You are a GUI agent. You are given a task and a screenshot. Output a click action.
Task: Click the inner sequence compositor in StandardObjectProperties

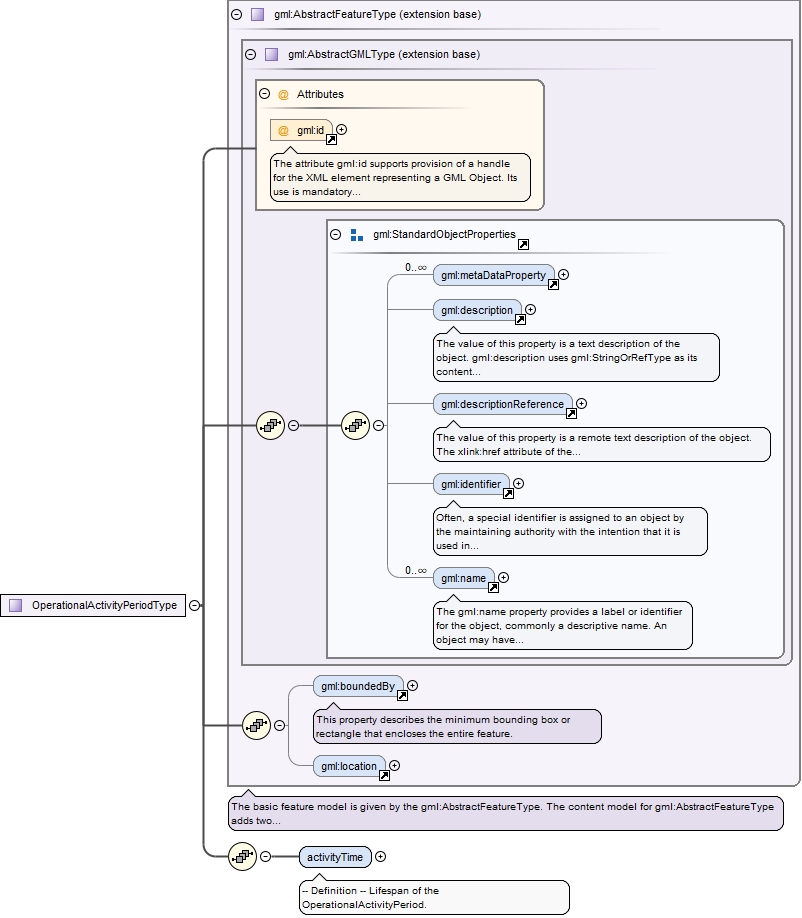point(355,426)
